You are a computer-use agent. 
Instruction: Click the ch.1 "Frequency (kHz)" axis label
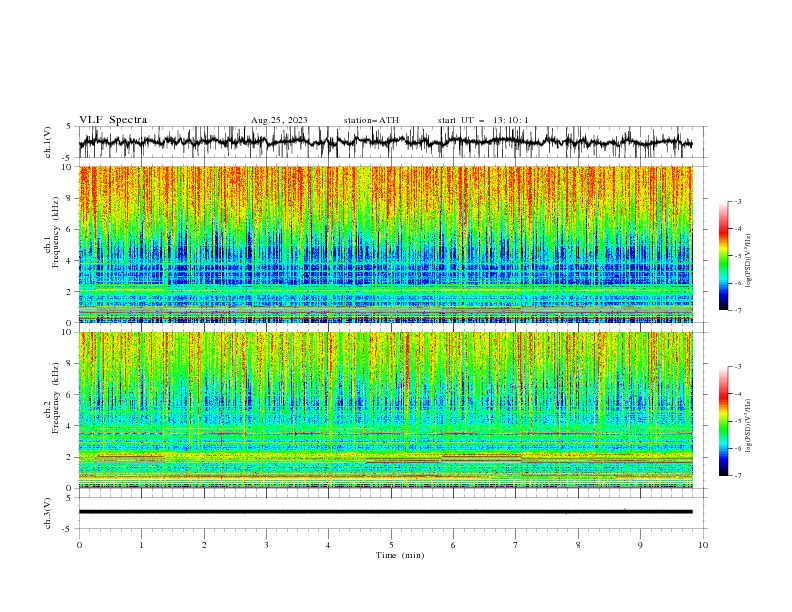pyautogui.click(x=56, y=230)
